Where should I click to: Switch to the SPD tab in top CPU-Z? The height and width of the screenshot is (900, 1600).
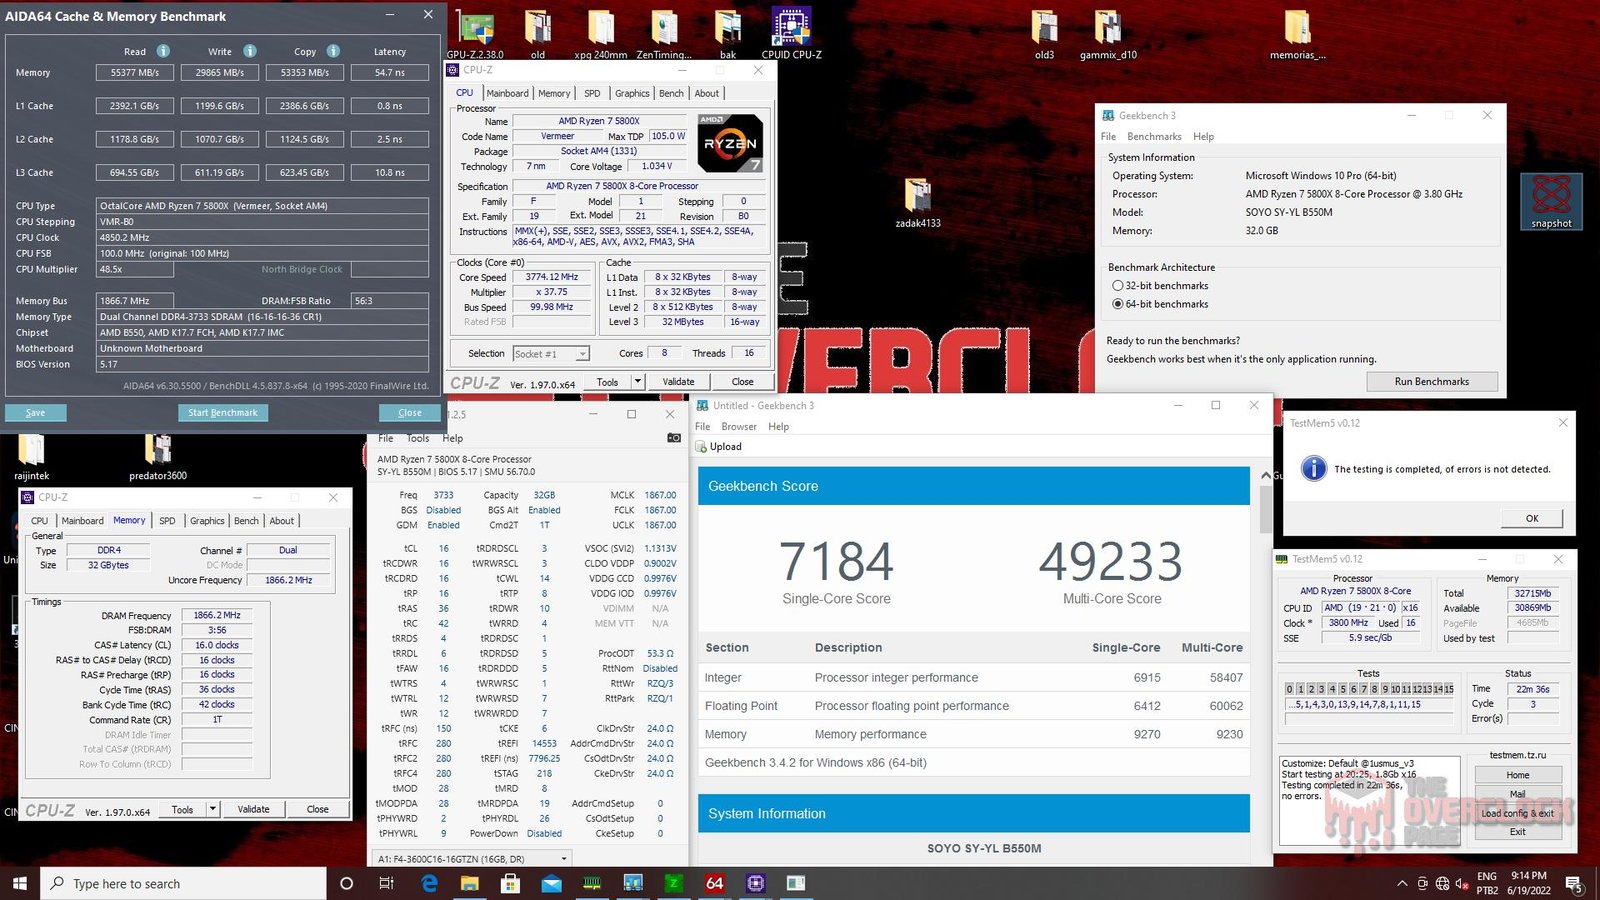pyautogui.click(x=592, y=93)
